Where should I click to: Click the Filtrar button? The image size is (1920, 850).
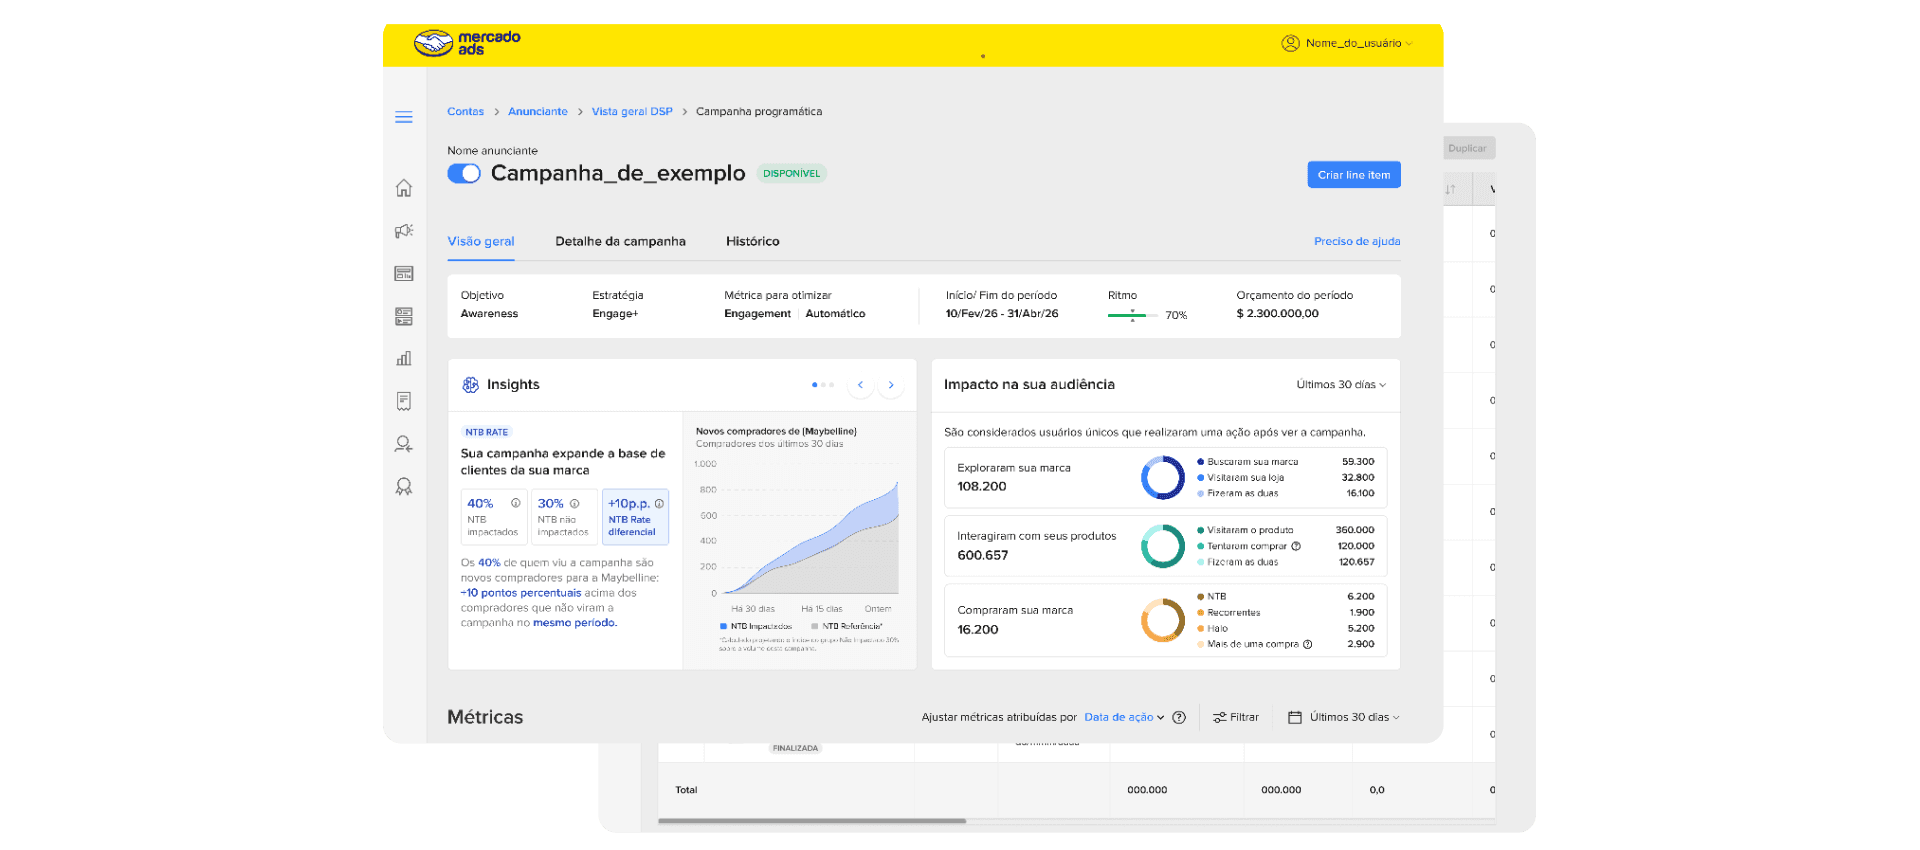pyautogui.click(x=1236, y=717)
